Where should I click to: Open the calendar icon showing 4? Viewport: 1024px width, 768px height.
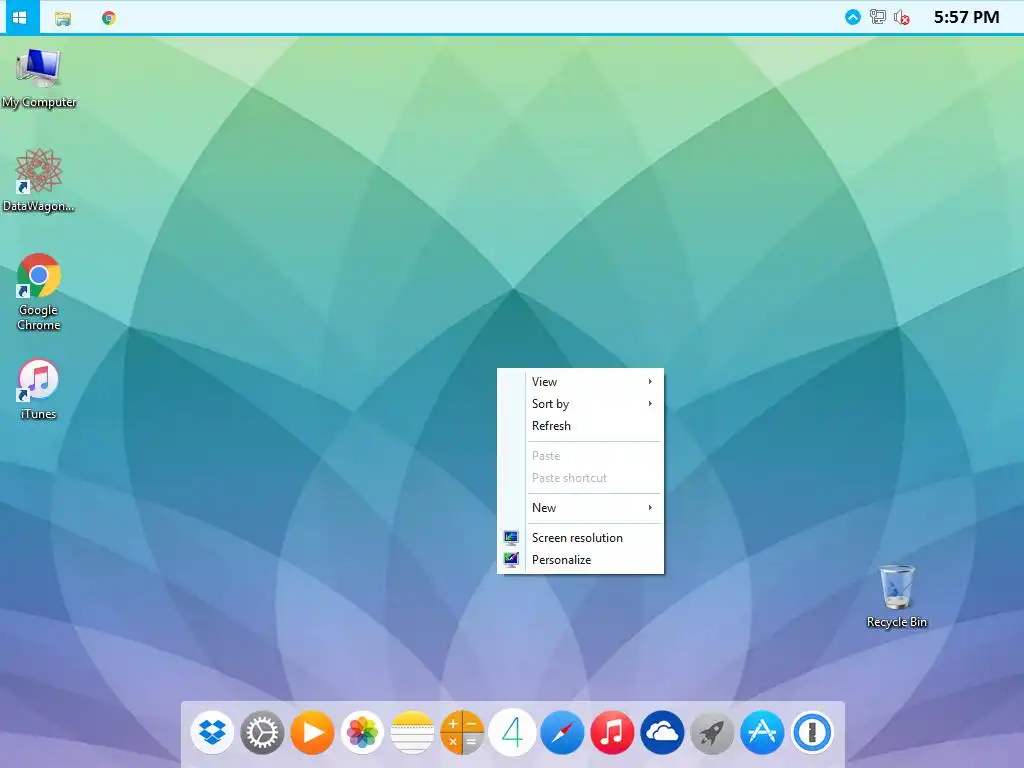coord(512,732)
